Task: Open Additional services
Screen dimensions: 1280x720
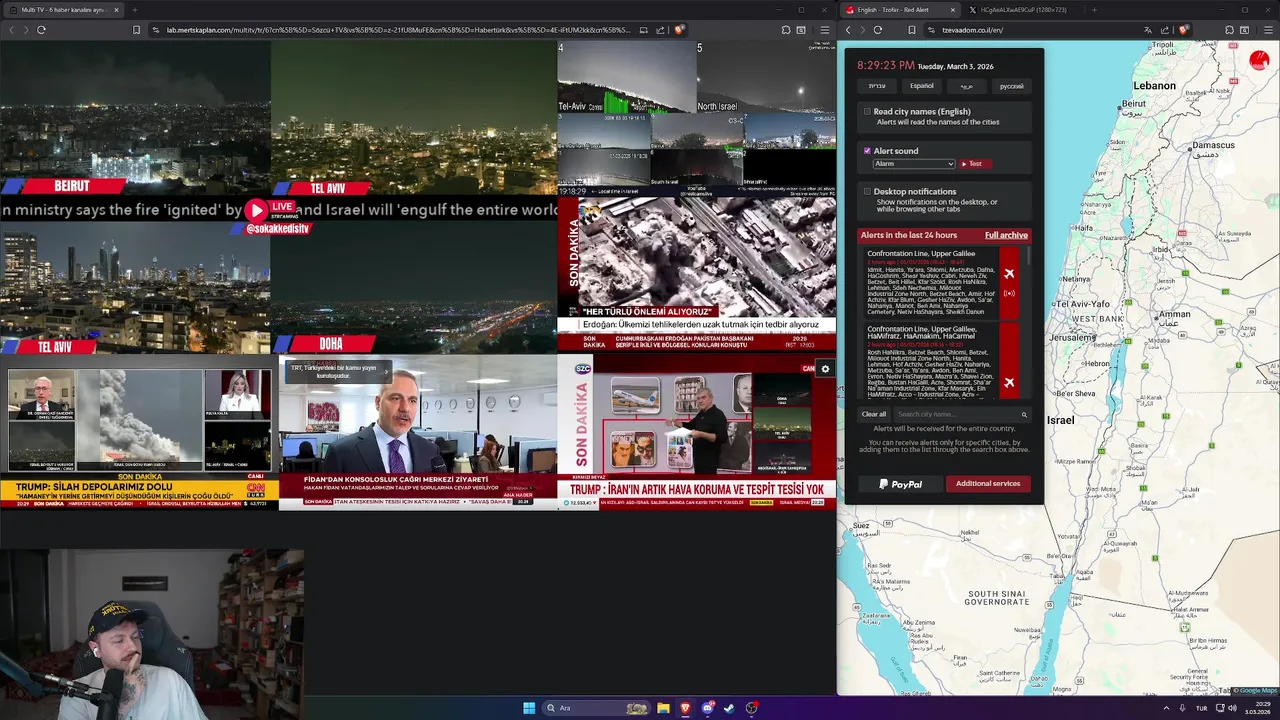Action: pyautogui.click(x=988, y=484)
